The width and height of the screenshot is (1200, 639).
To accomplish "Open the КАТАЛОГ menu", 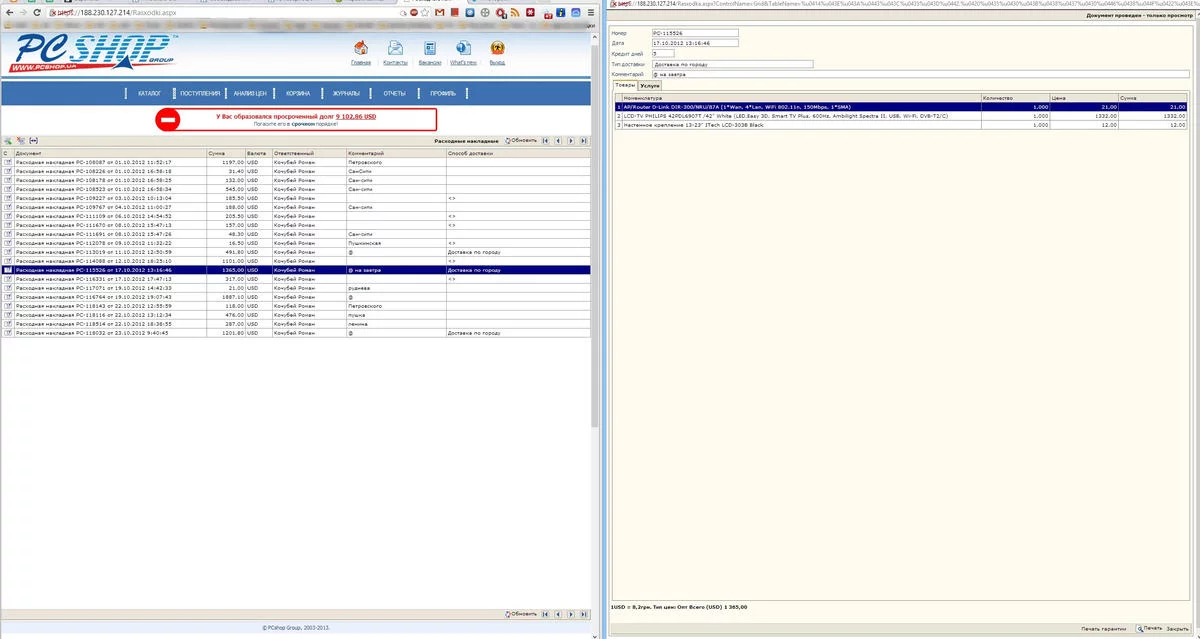I will tap(150, 94).
